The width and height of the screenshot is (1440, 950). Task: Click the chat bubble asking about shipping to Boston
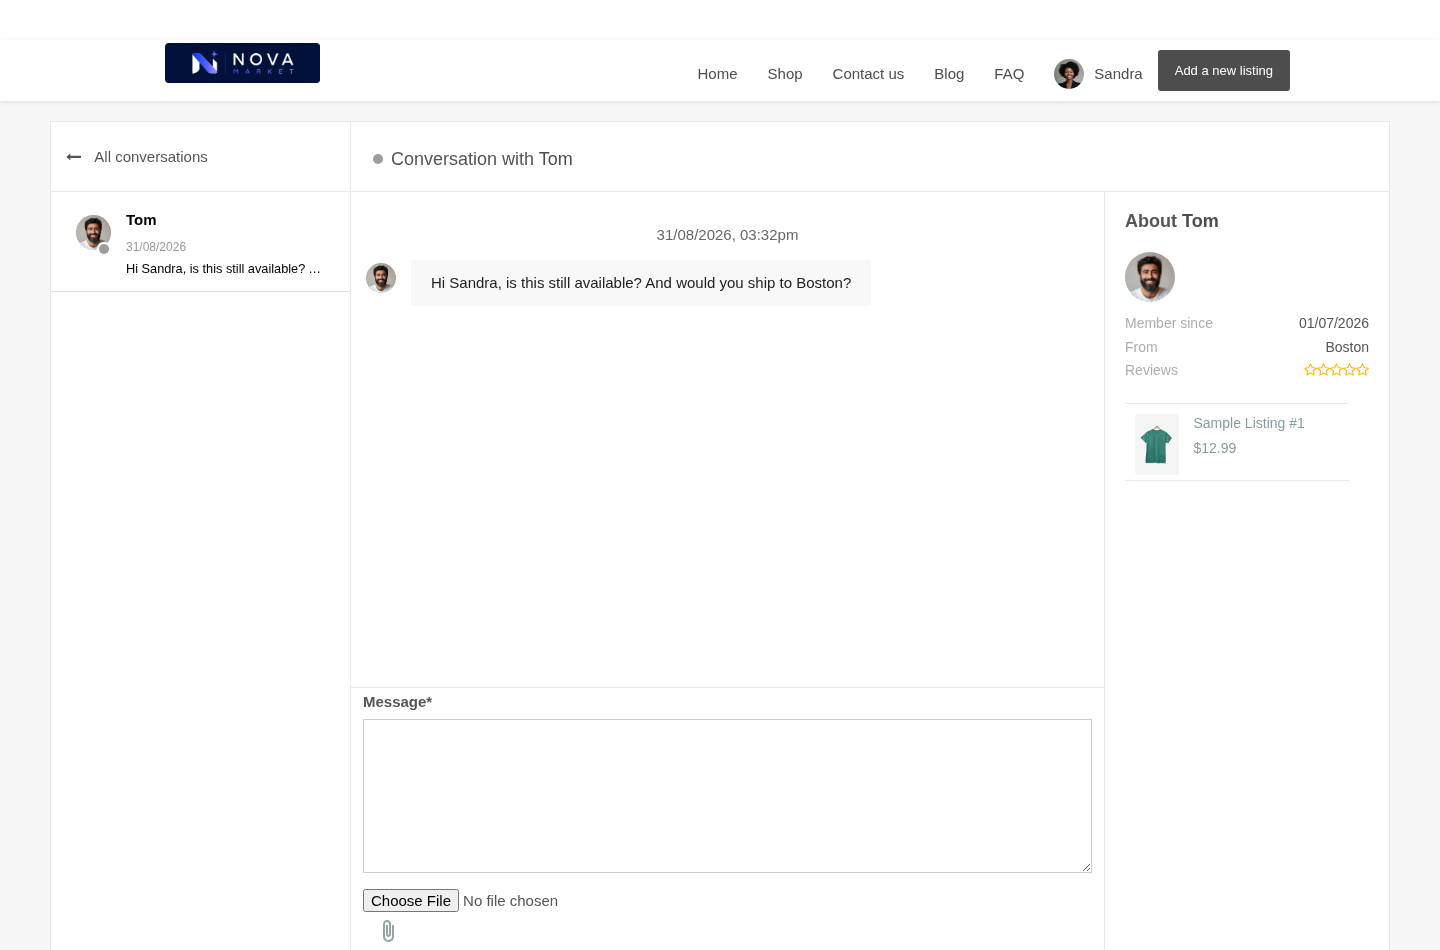pos(641,283)
